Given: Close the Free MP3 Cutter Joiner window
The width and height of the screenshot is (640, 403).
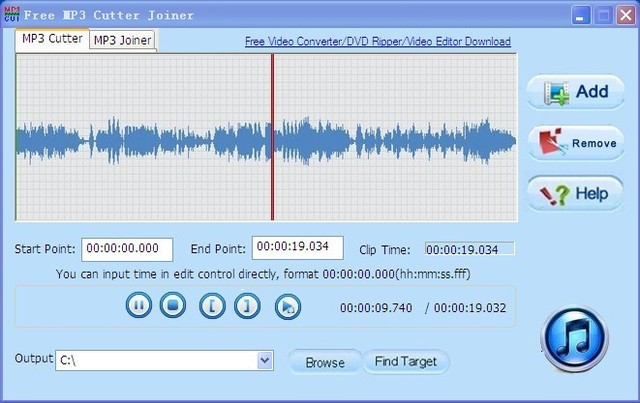Looking at the screenshot, I should pyautogui.click(x=626, y=16).
